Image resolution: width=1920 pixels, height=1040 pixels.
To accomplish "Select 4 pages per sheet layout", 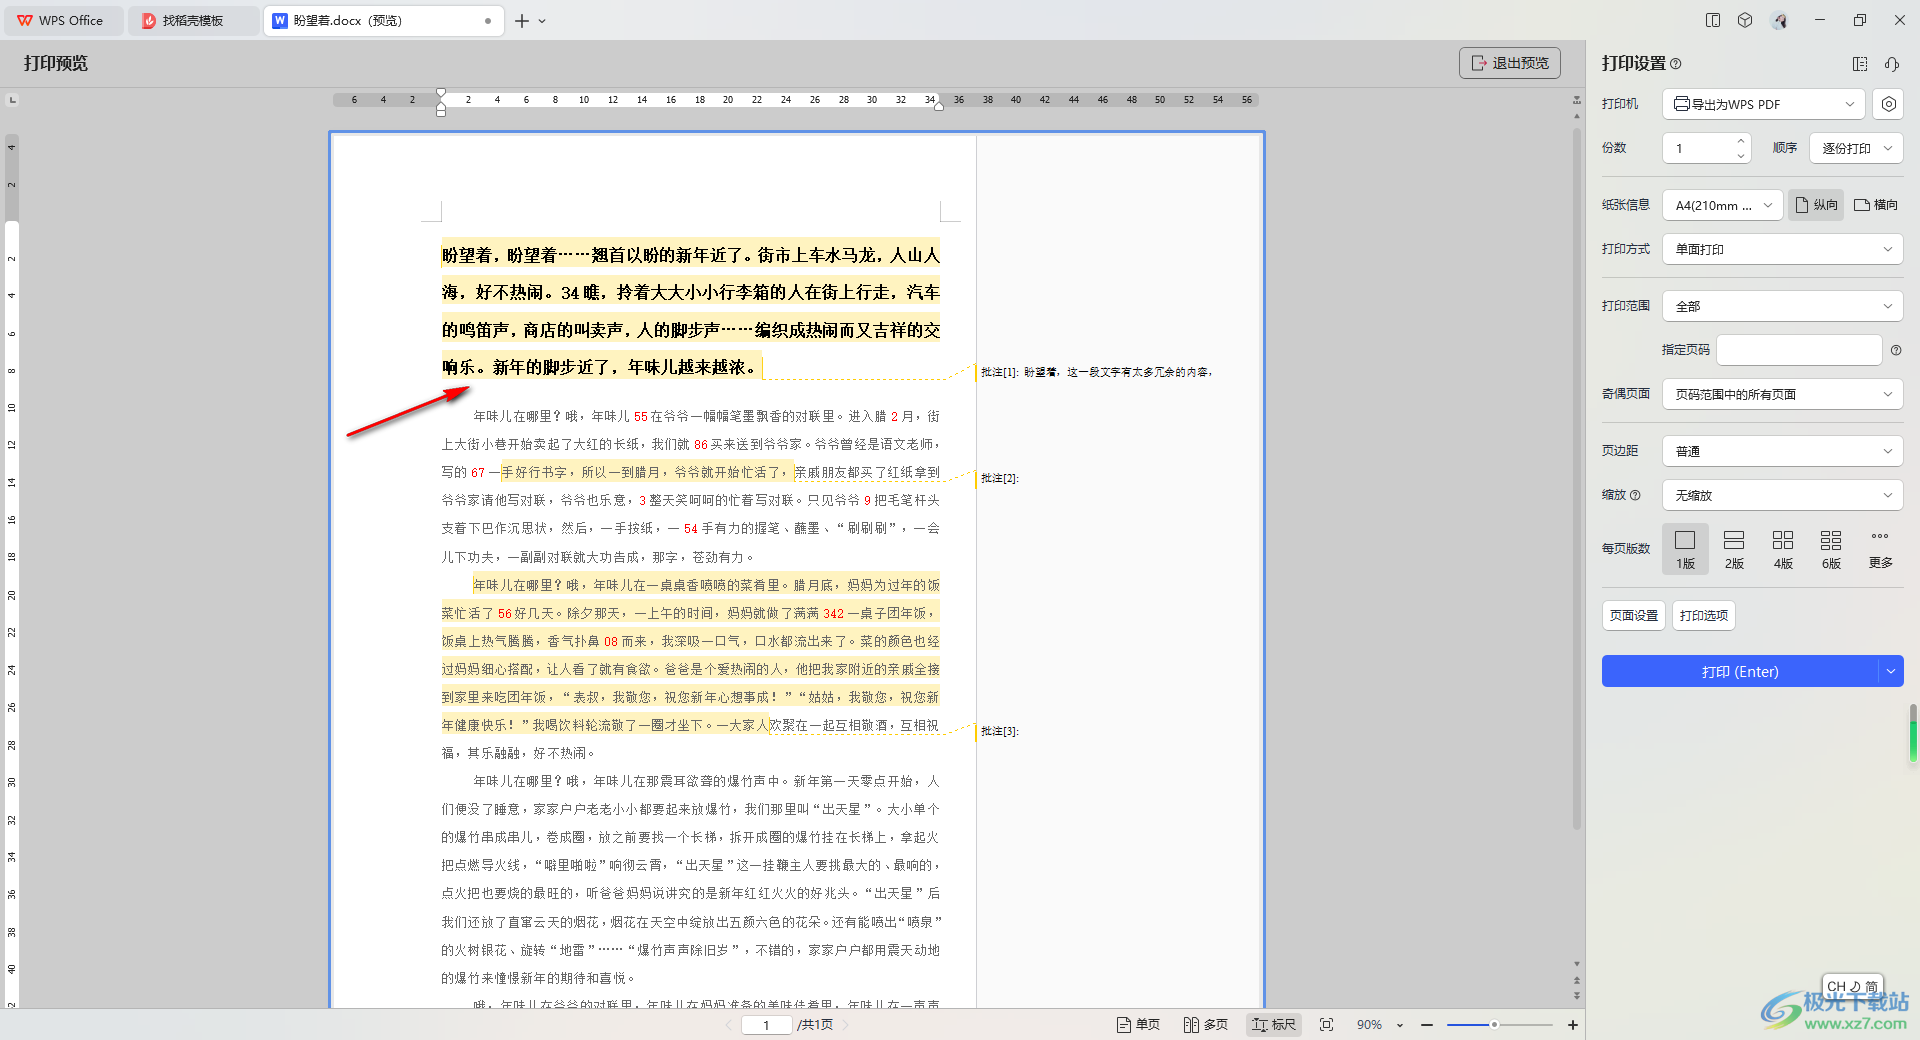I will (x=1783, y=549).
